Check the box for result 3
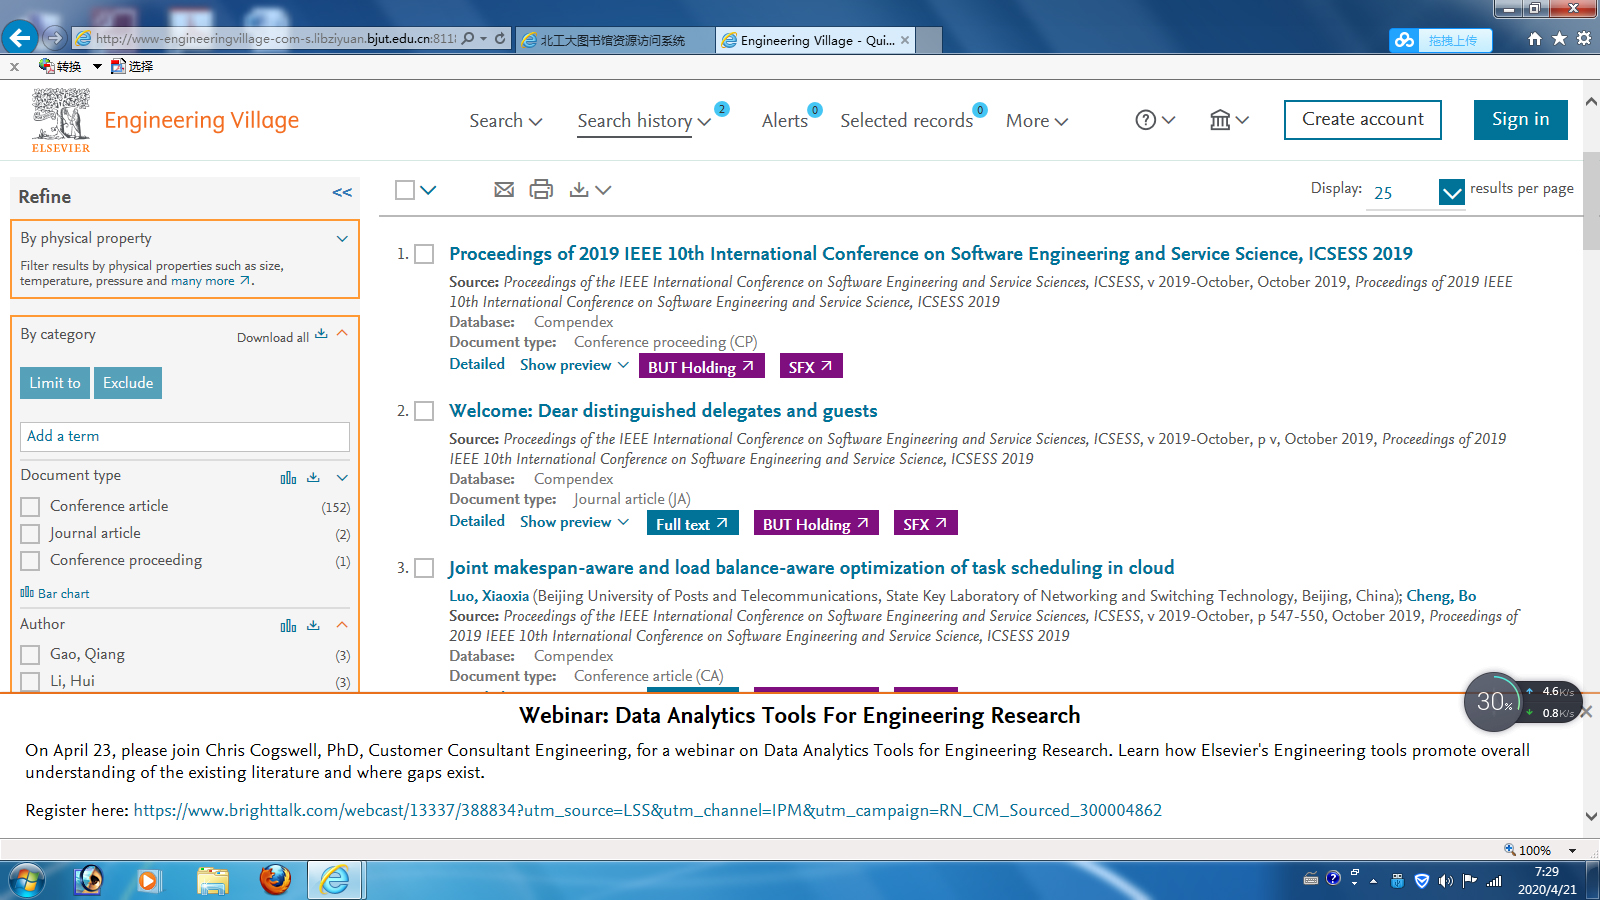Image resolution: width=1600 pixels, height=900 pixels. [x=424, y=568]
